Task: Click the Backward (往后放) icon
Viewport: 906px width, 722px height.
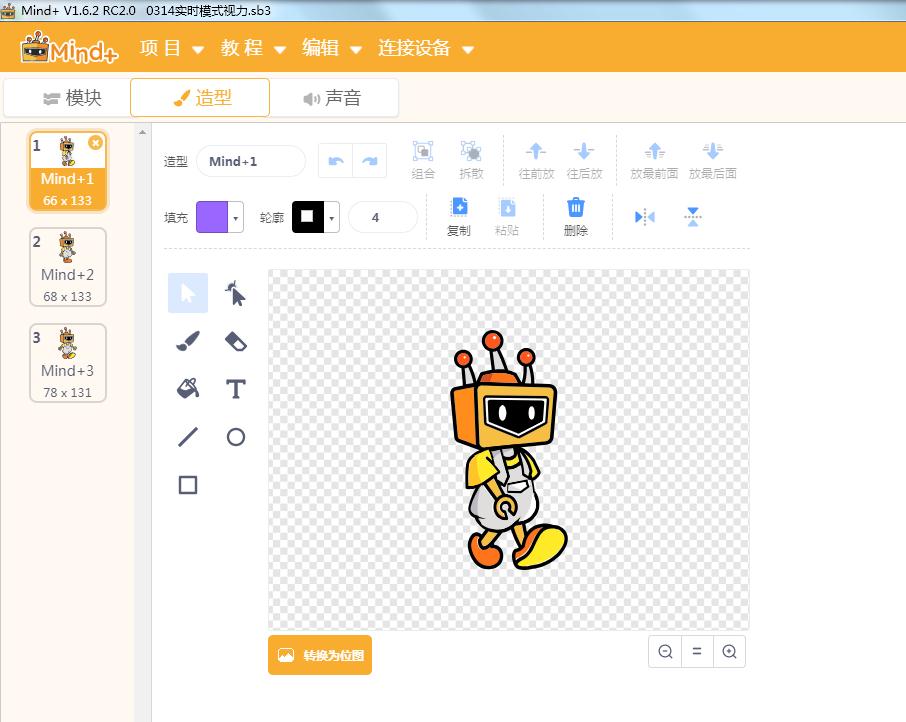Action: tap(584, 151)
